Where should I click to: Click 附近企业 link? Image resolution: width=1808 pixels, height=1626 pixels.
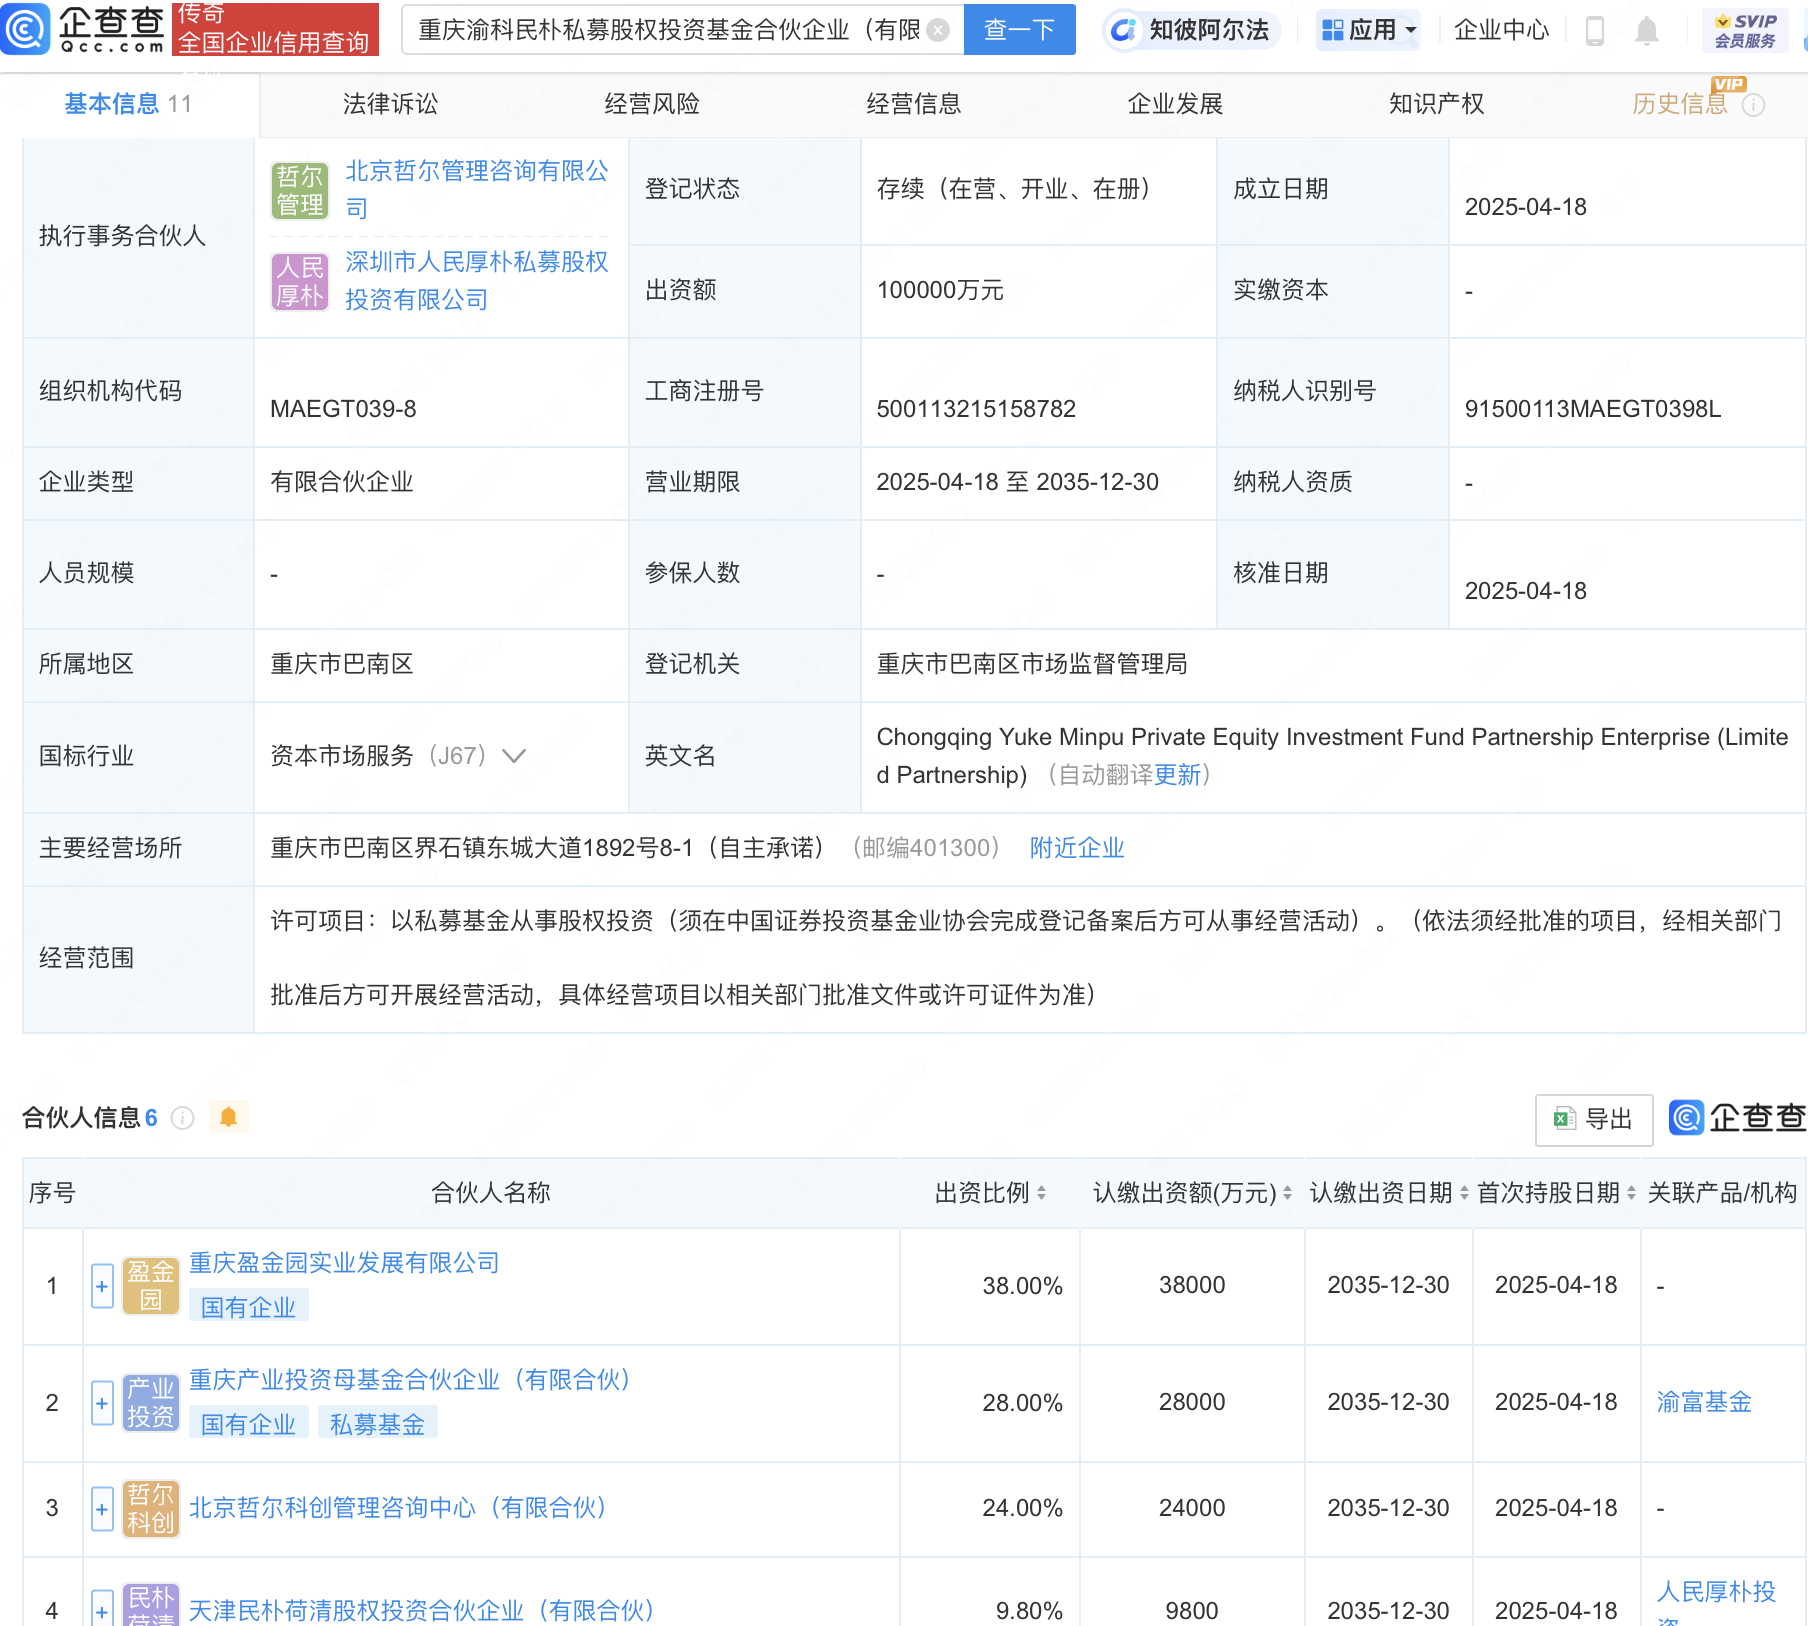(x=1077, y=848)
